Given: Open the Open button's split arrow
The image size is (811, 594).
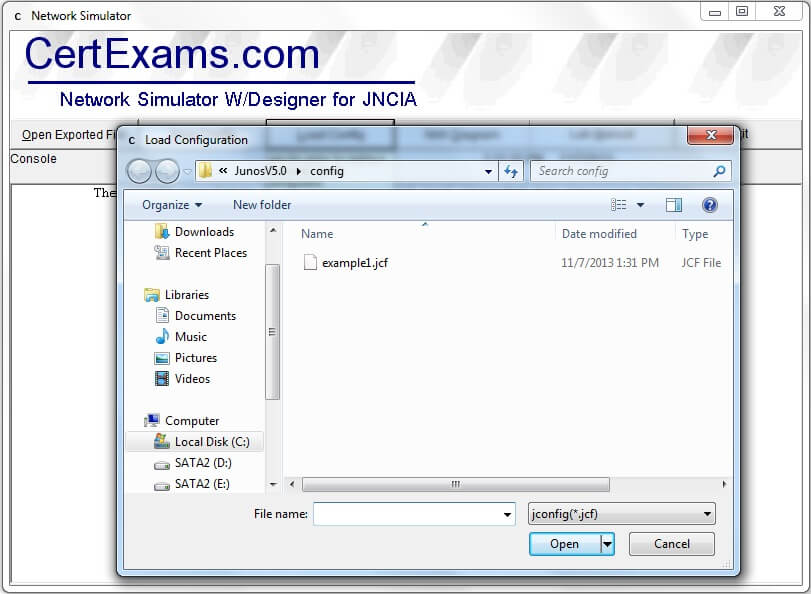Looking at the screenshot, I should pos(607,544).
